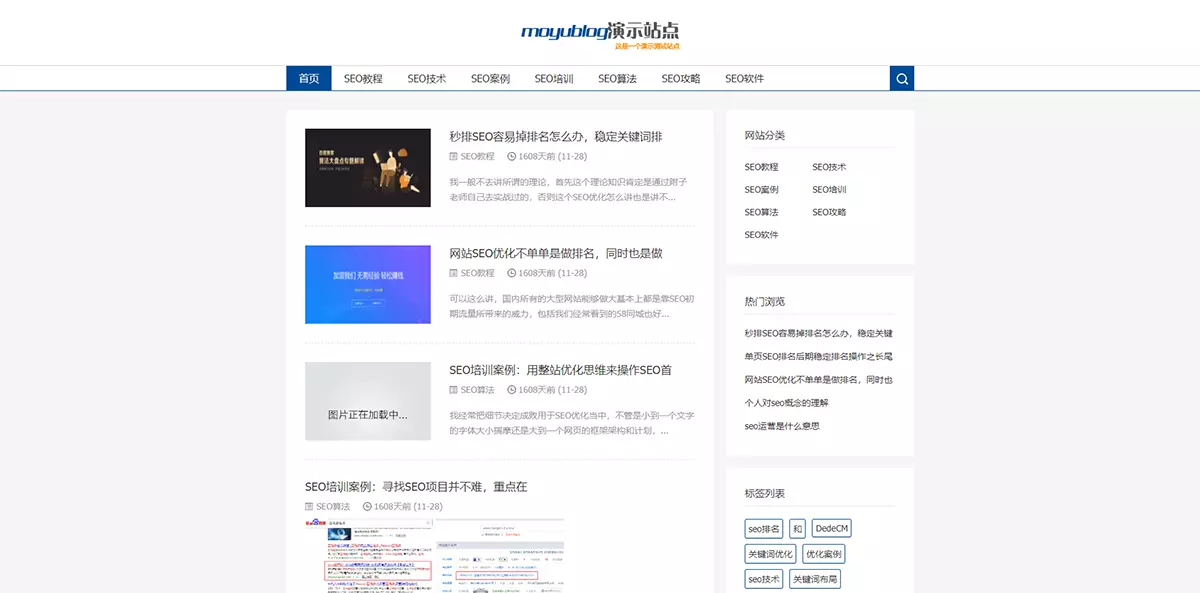The width and height of the screenshot is (1200, 593).
Task: Click 热门浏览 sidebar heading
Action: point(765,301)
